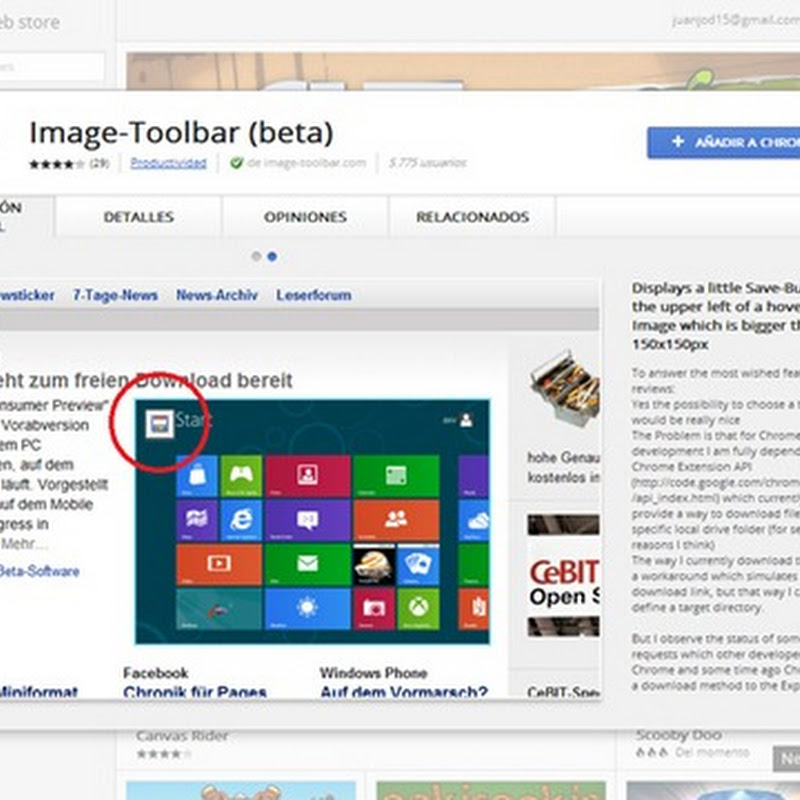Click the Windows 8 Start screen image

tap(312, 521)
